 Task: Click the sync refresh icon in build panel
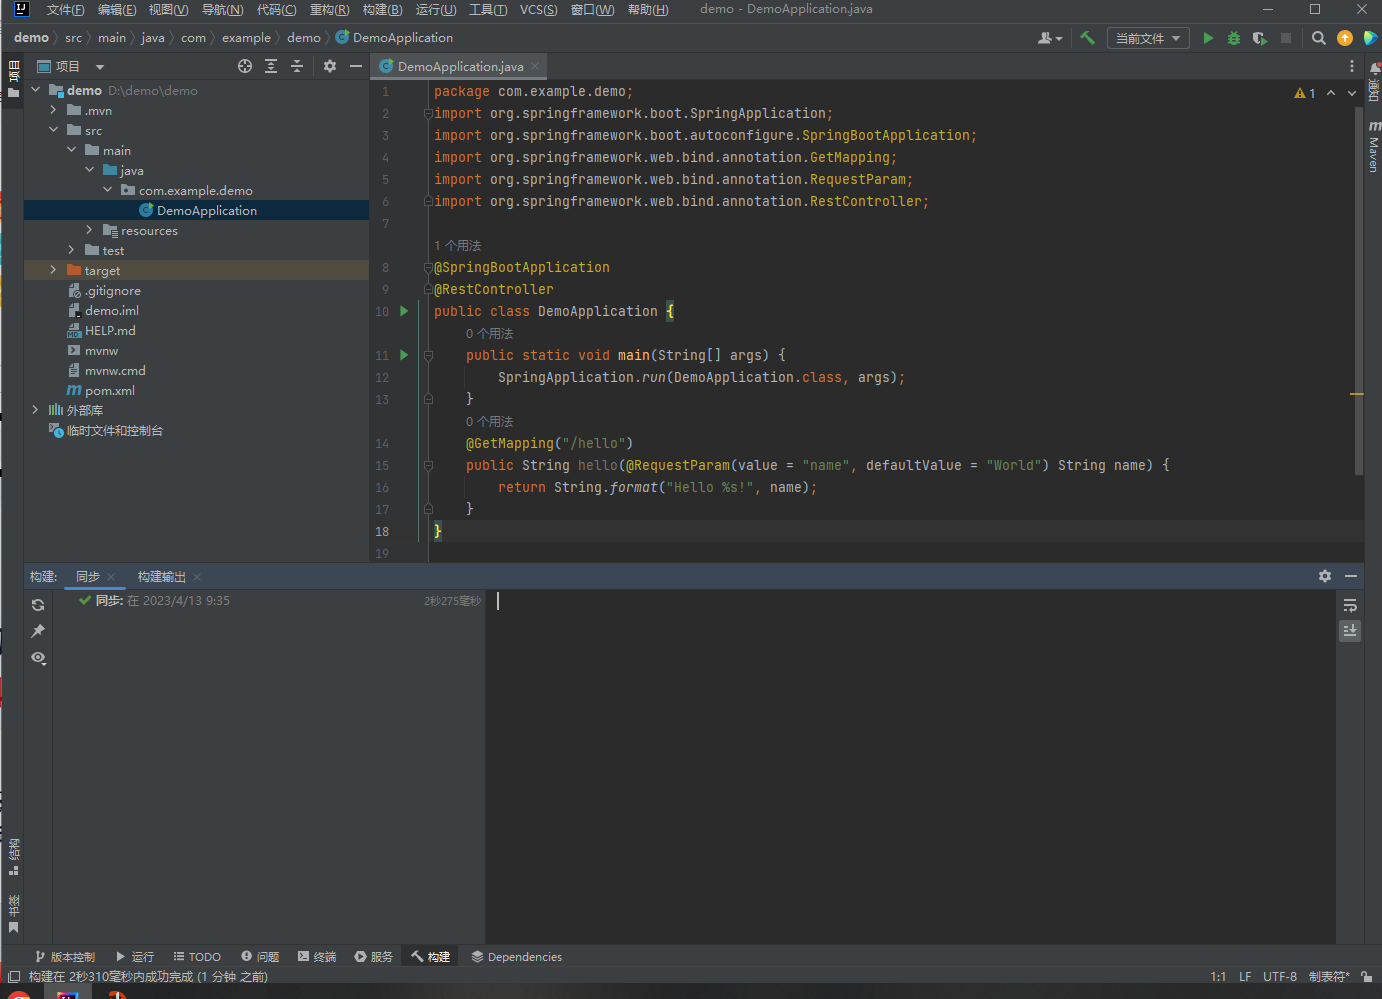[x=38, y=605]
